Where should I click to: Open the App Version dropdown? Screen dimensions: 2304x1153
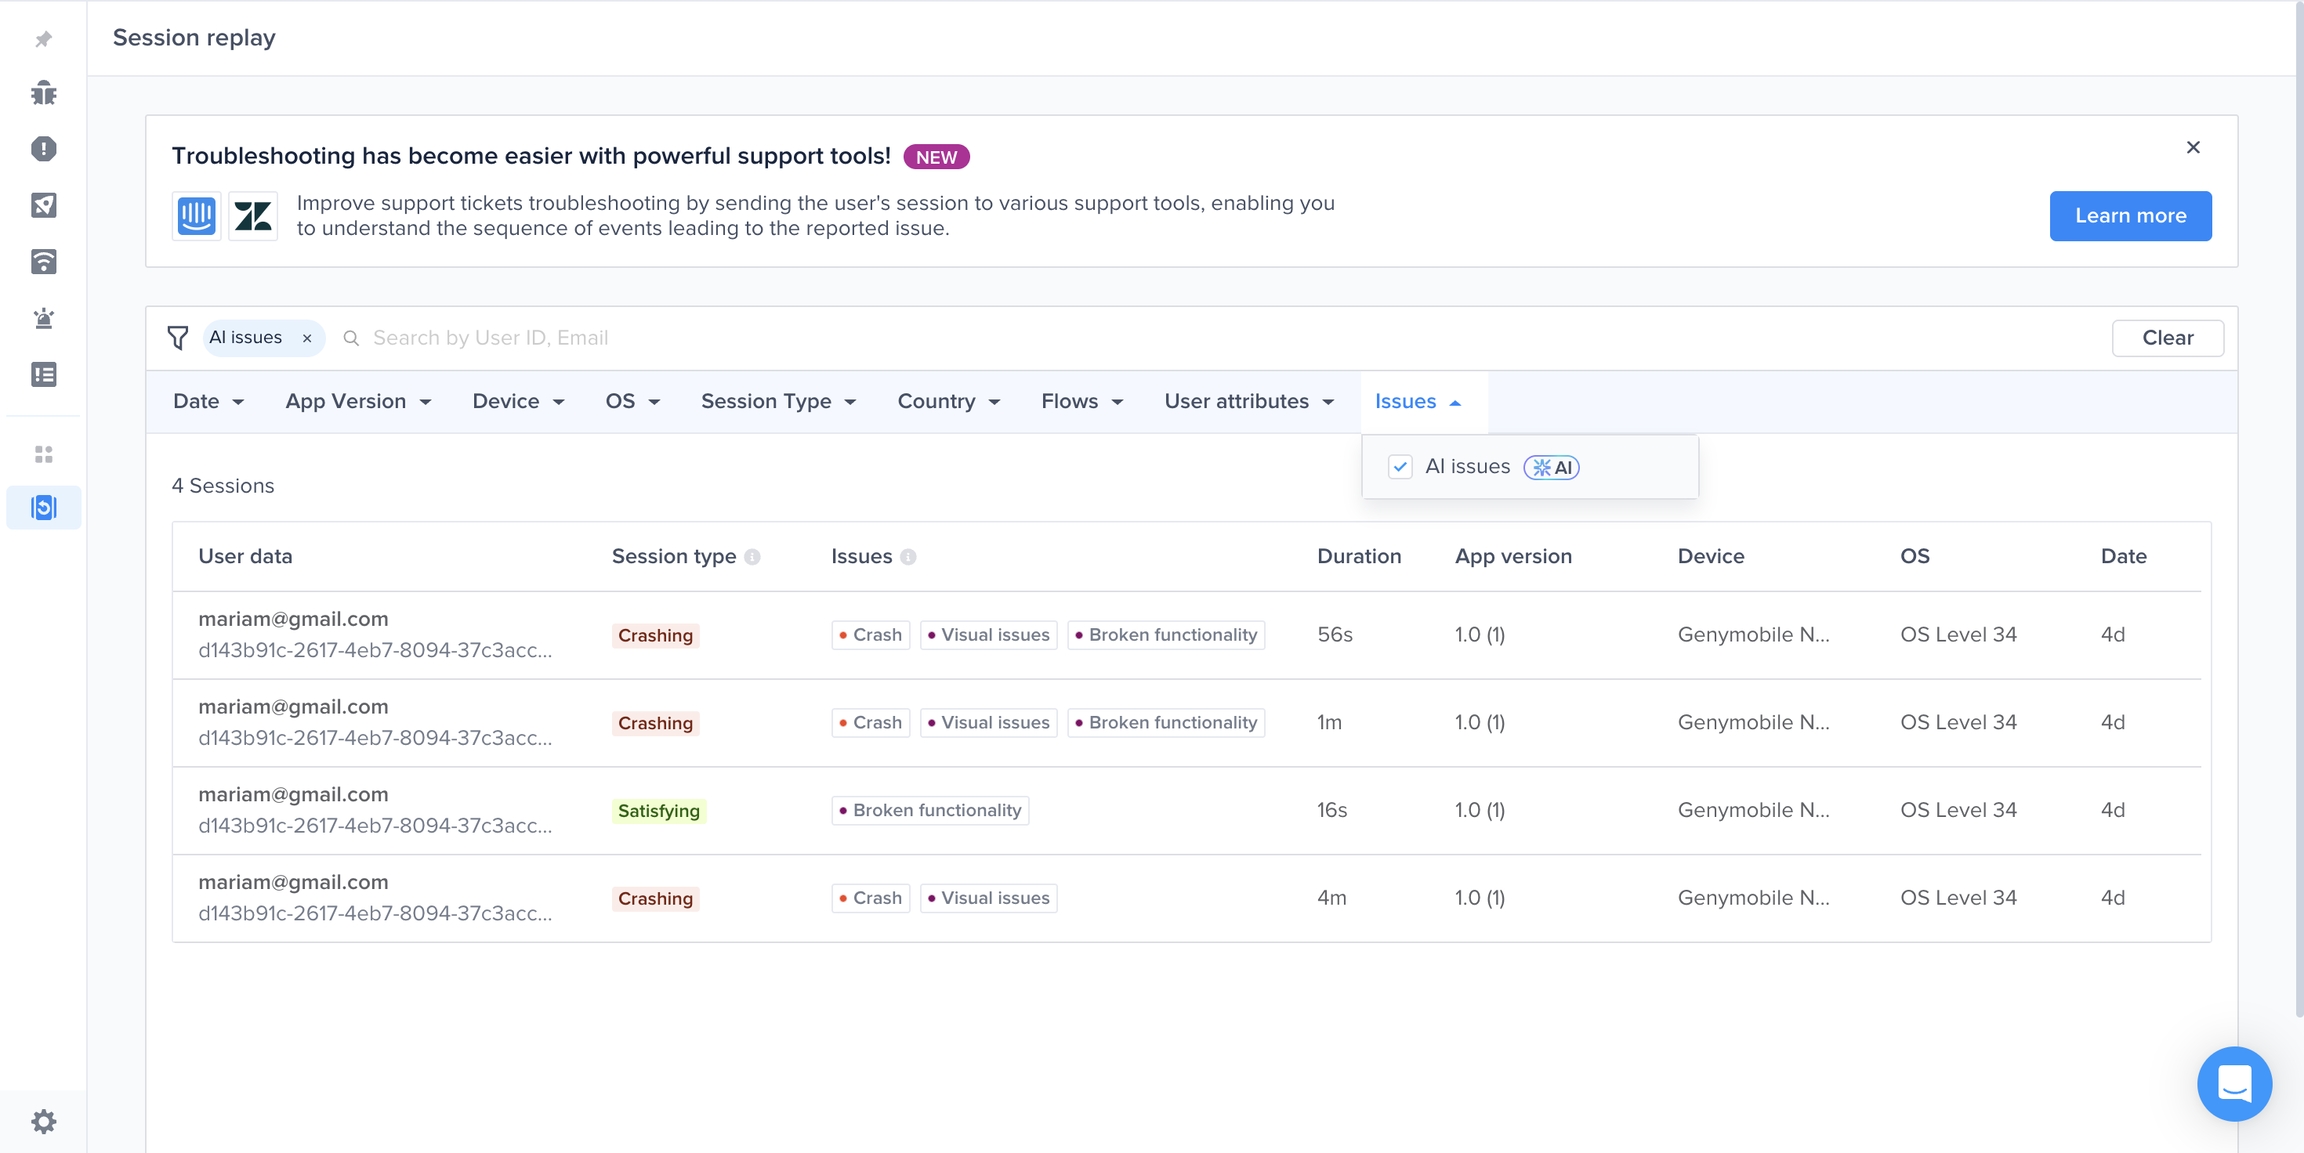(x=358, y=402)
